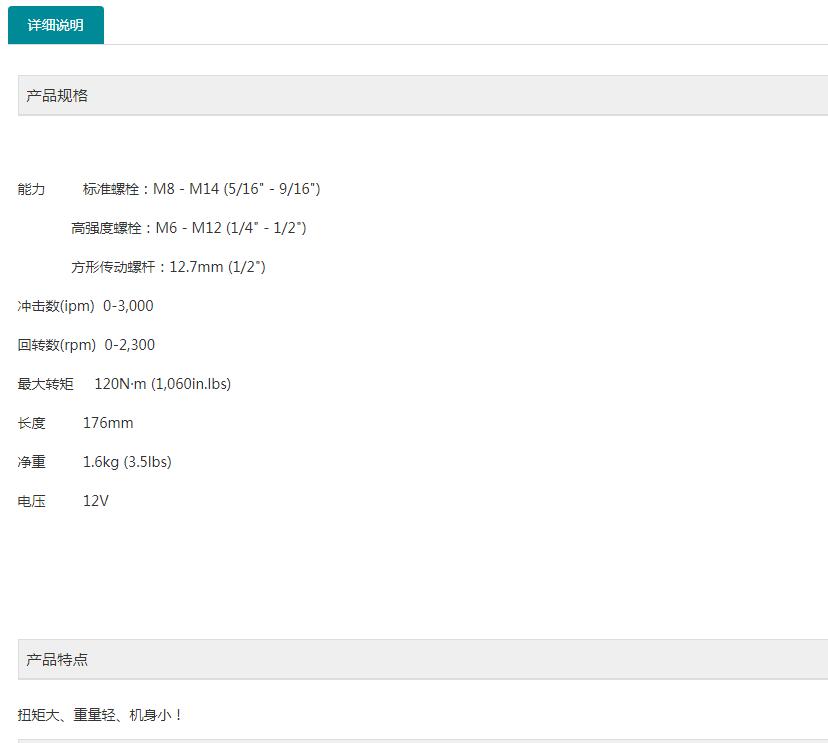The width and height of the screenshot is (828, 743).
Task: Select the 冲击数(ipm) label
Action: pos(55,306)
